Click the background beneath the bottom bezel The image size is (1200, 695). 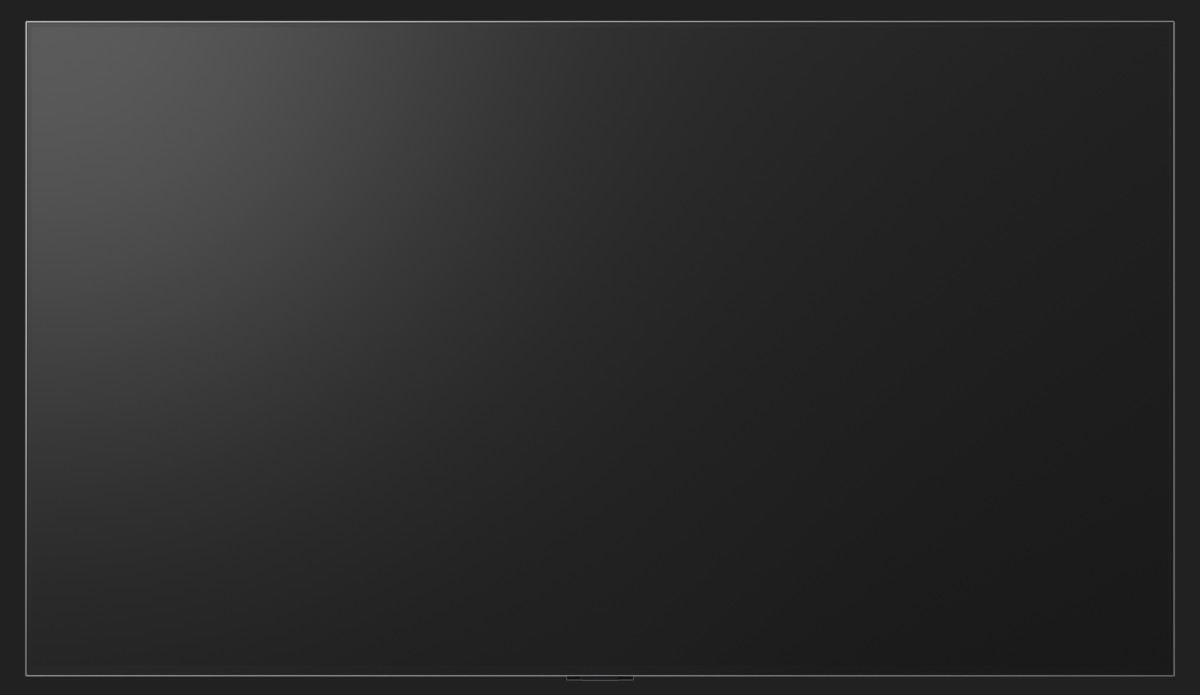pos(300,687)
